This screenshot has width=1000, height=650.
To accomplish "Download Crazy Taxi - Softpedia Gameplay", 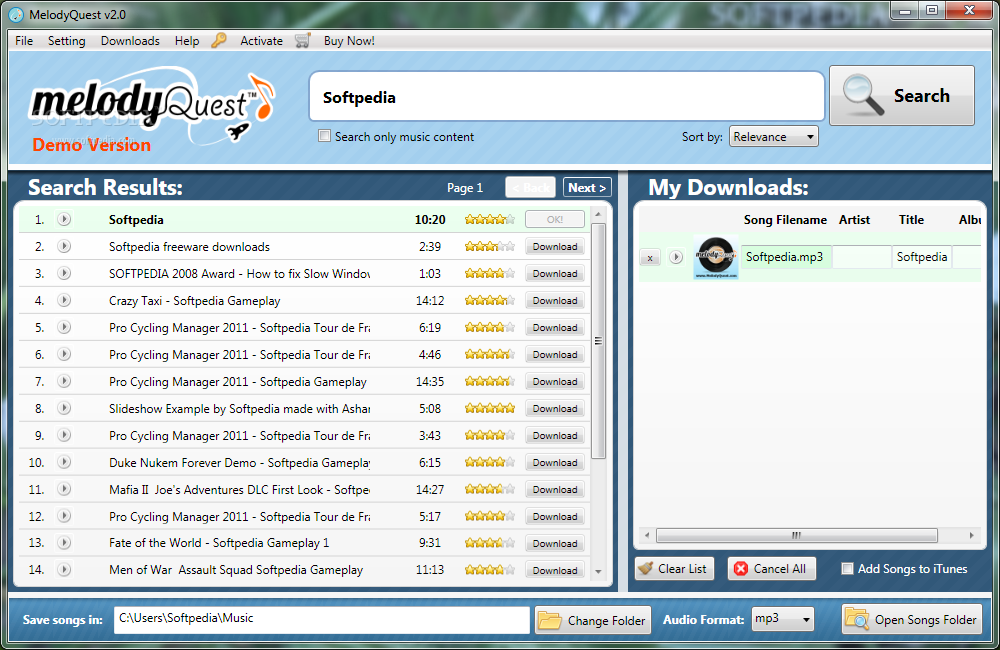I will [555, 300].
